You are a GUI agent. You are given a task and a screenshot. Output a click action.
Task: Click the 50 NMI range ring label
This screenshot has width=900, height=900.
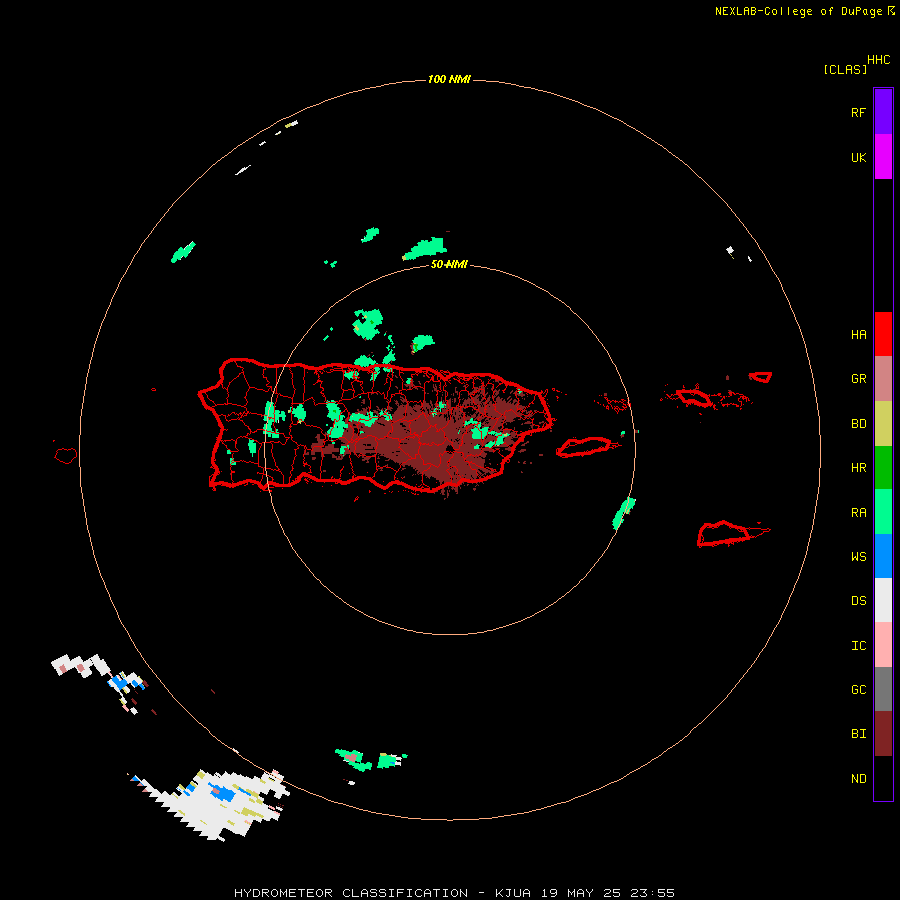pos(449,265)
